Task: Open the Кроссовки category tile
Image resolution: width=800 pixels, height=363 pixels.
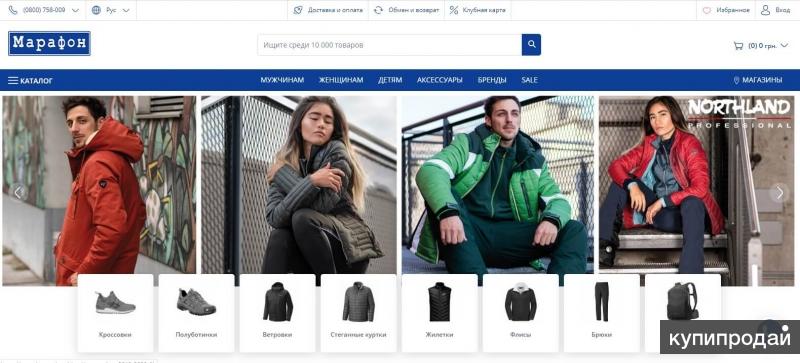Action: point(115,313)
